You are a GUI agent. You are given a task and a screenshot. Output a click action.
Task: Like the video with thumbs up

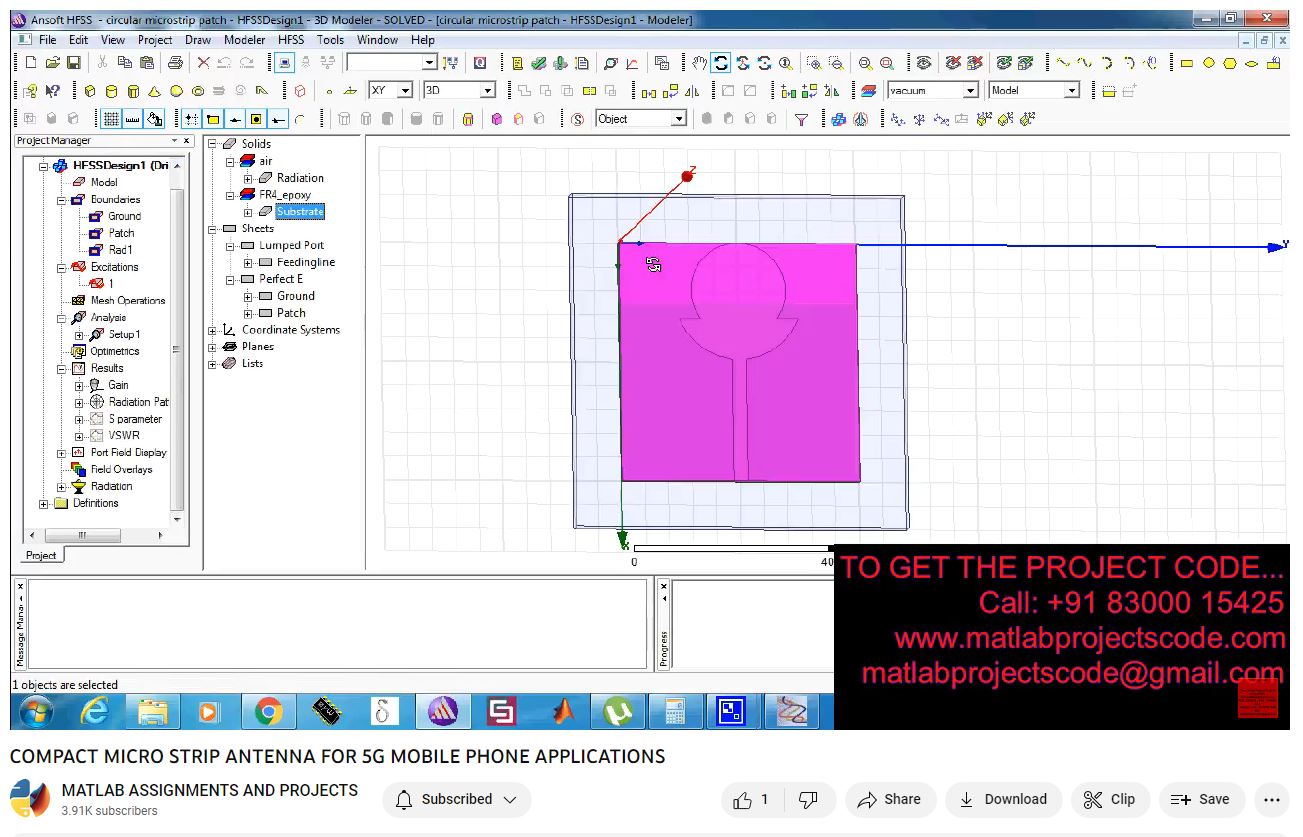pyautogui.click(x=751, y=800)
